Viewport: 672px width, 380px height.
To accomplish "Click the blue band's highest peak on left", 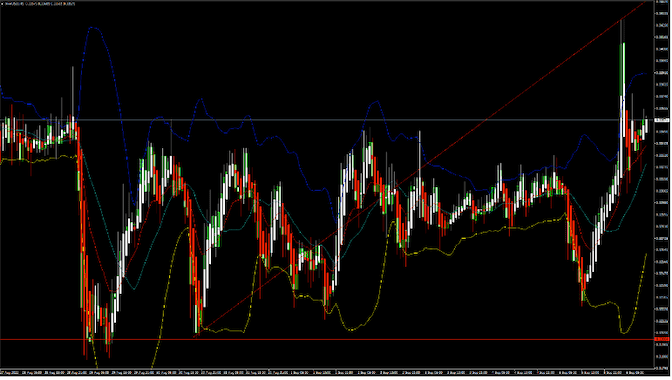I will tap(93, 28).
